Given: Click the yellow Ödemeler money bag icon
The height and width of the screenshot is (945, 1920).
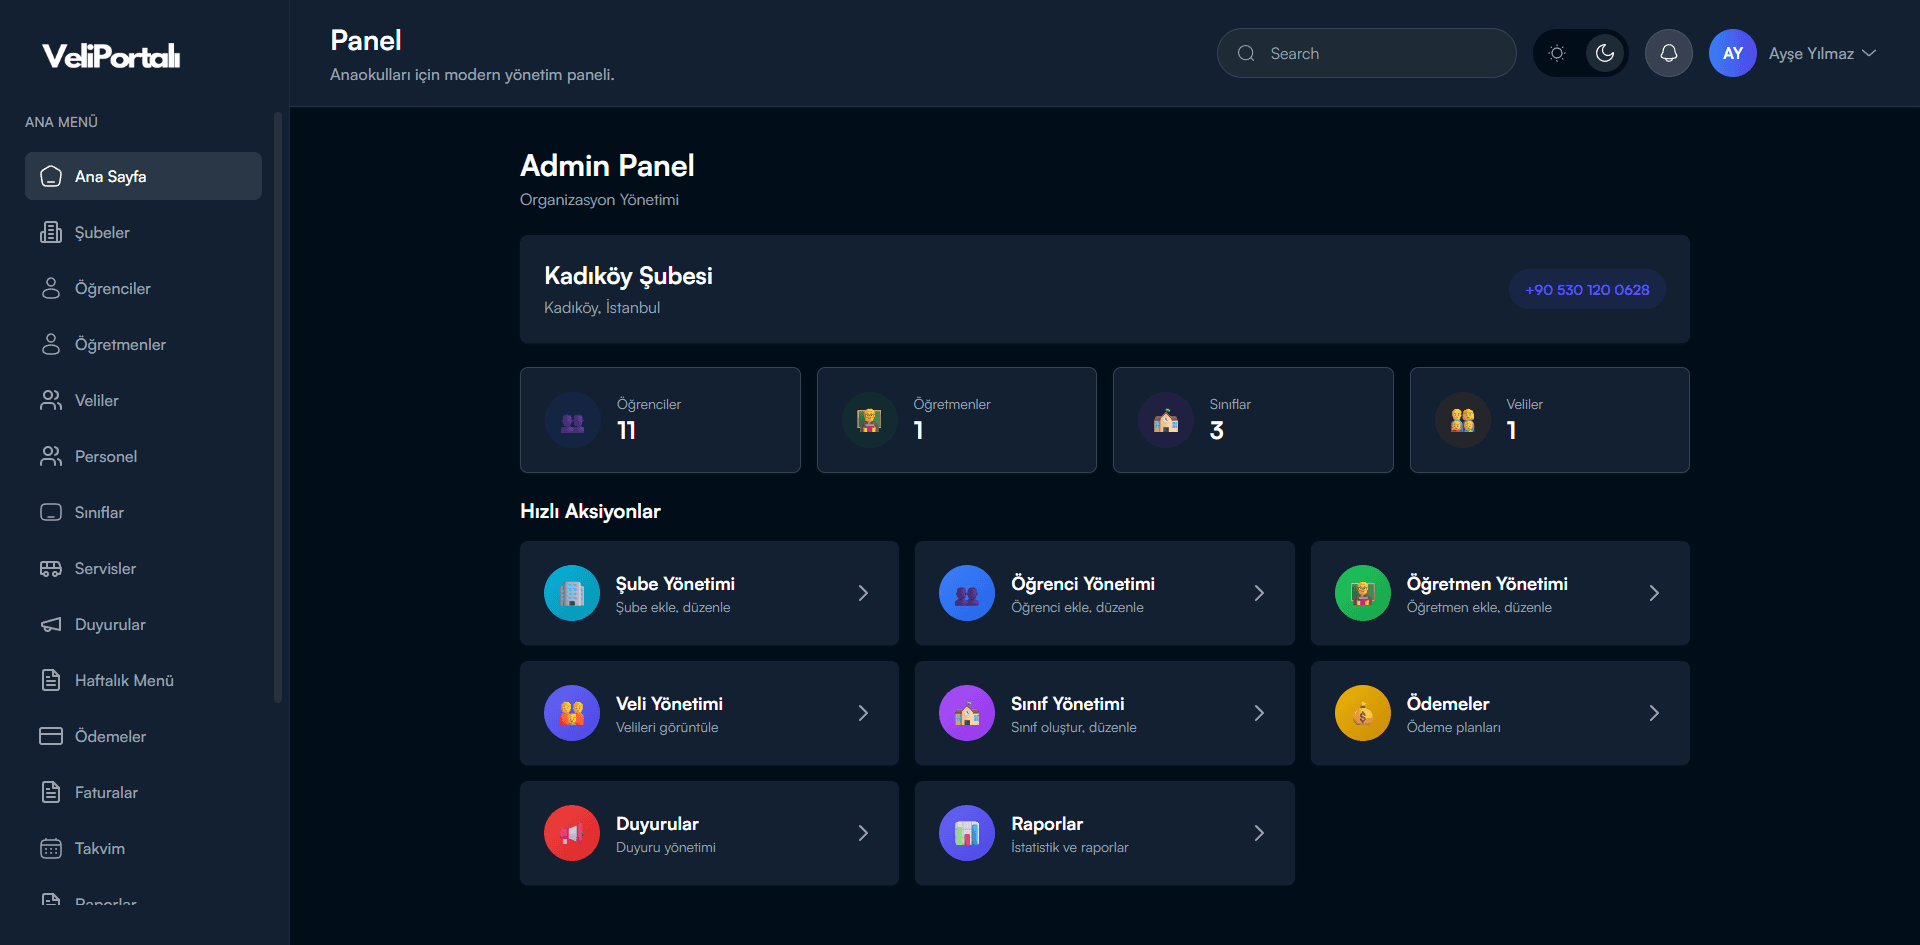Looking at the screenshot, I should (x=1362, y=713).
